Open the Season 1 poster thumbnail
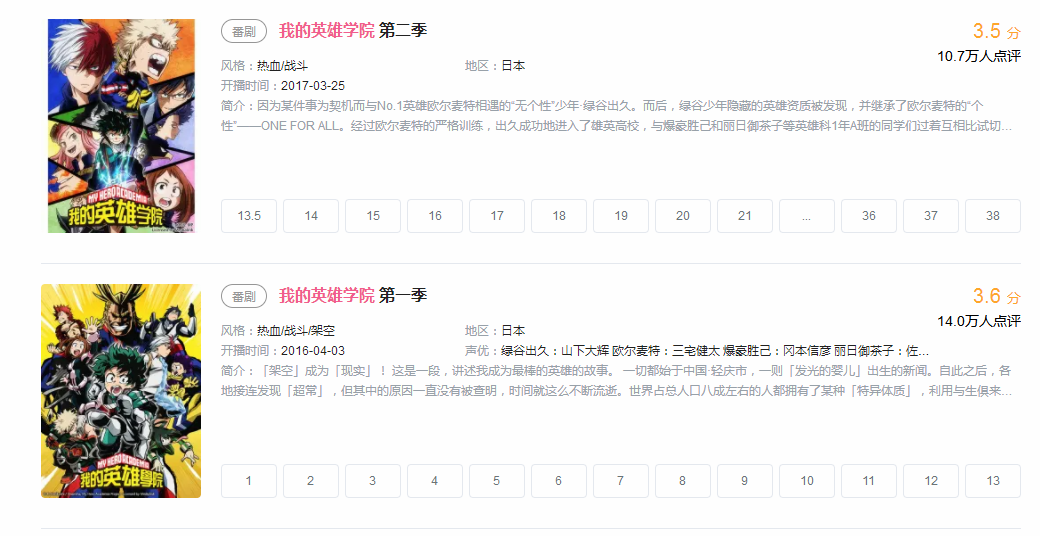Screen dimensions: 1040x536 point(121,391)
